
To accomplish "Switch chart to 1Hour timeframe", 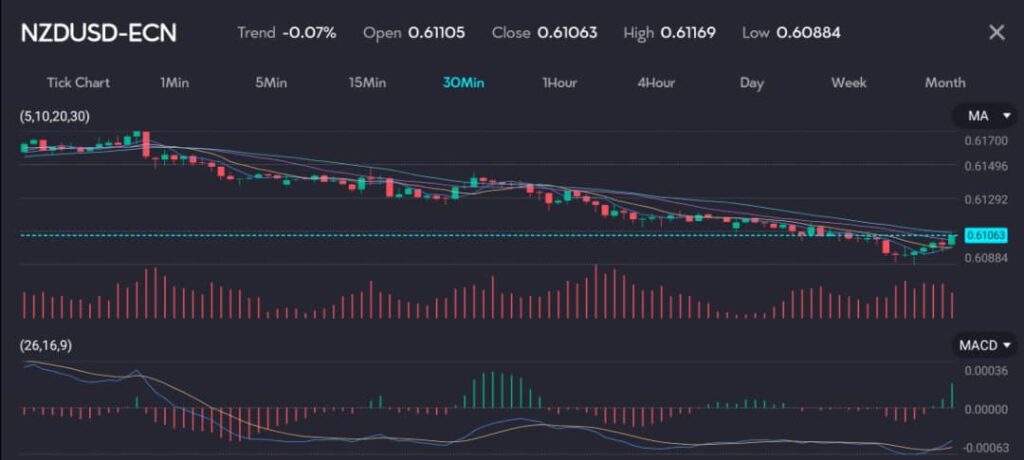I will 559,82.
